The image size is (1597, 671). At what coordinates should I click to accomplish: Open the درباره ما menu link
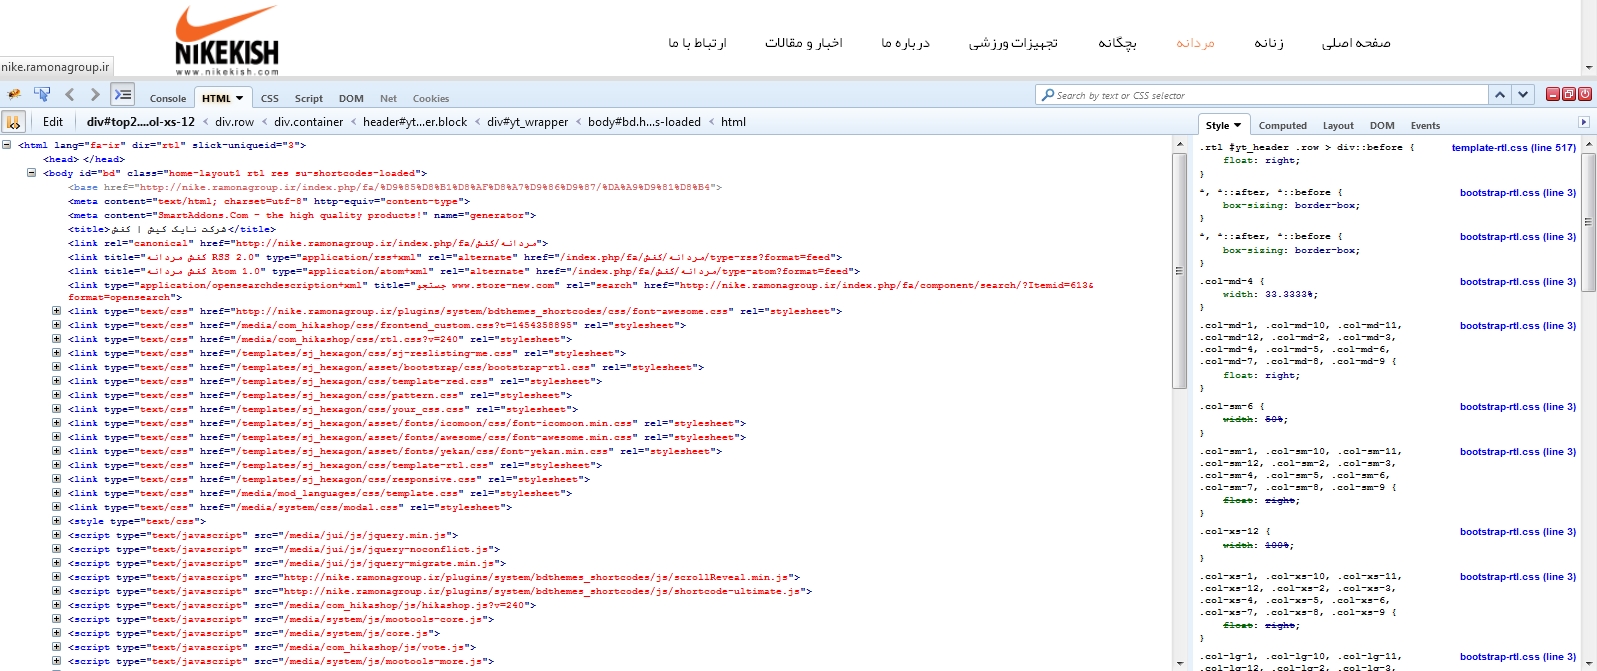[905, 43]
